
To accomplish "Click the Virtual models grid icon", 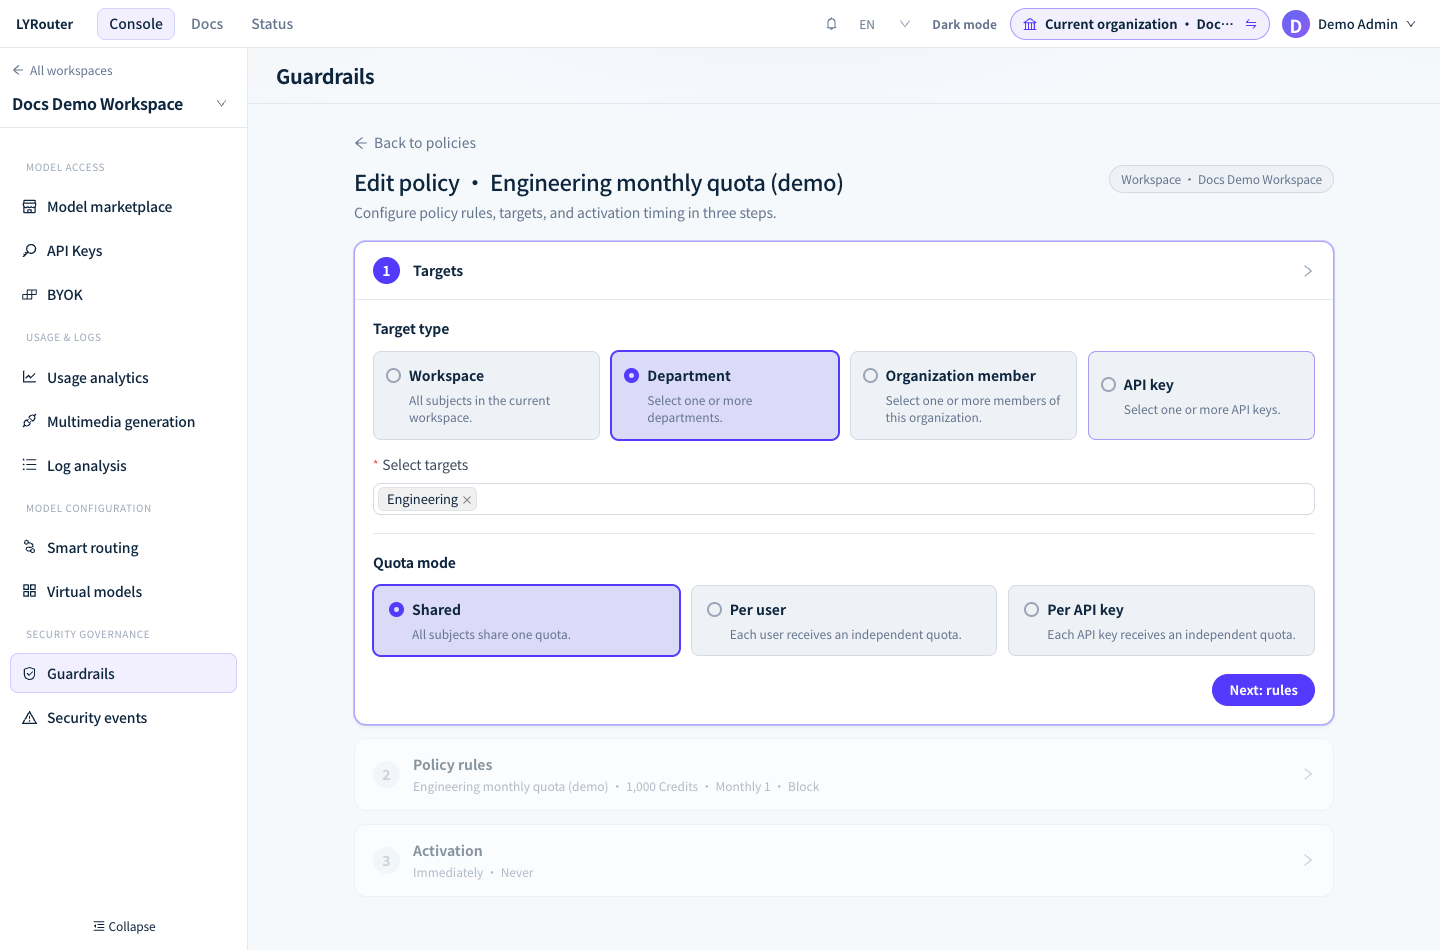I will click(x=30, y=592).
